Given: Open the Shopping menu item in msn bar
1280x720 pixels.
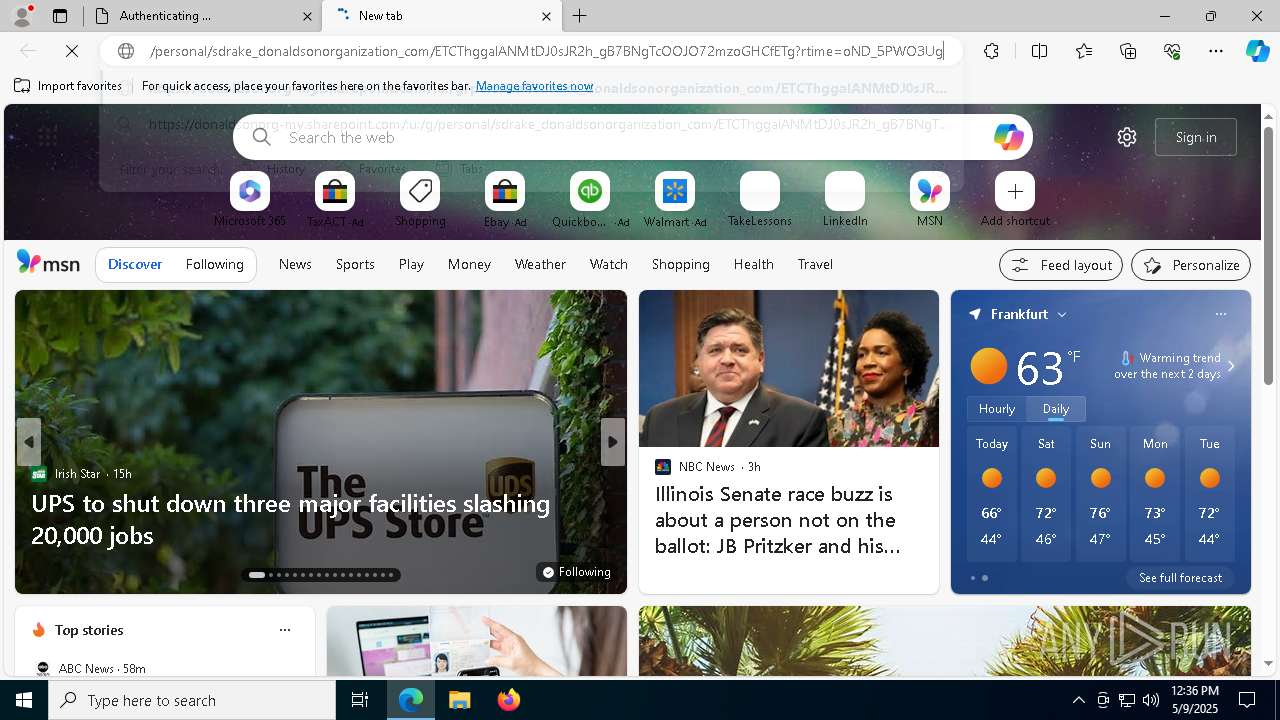Looking at the screenshot, I should point(681,265).
